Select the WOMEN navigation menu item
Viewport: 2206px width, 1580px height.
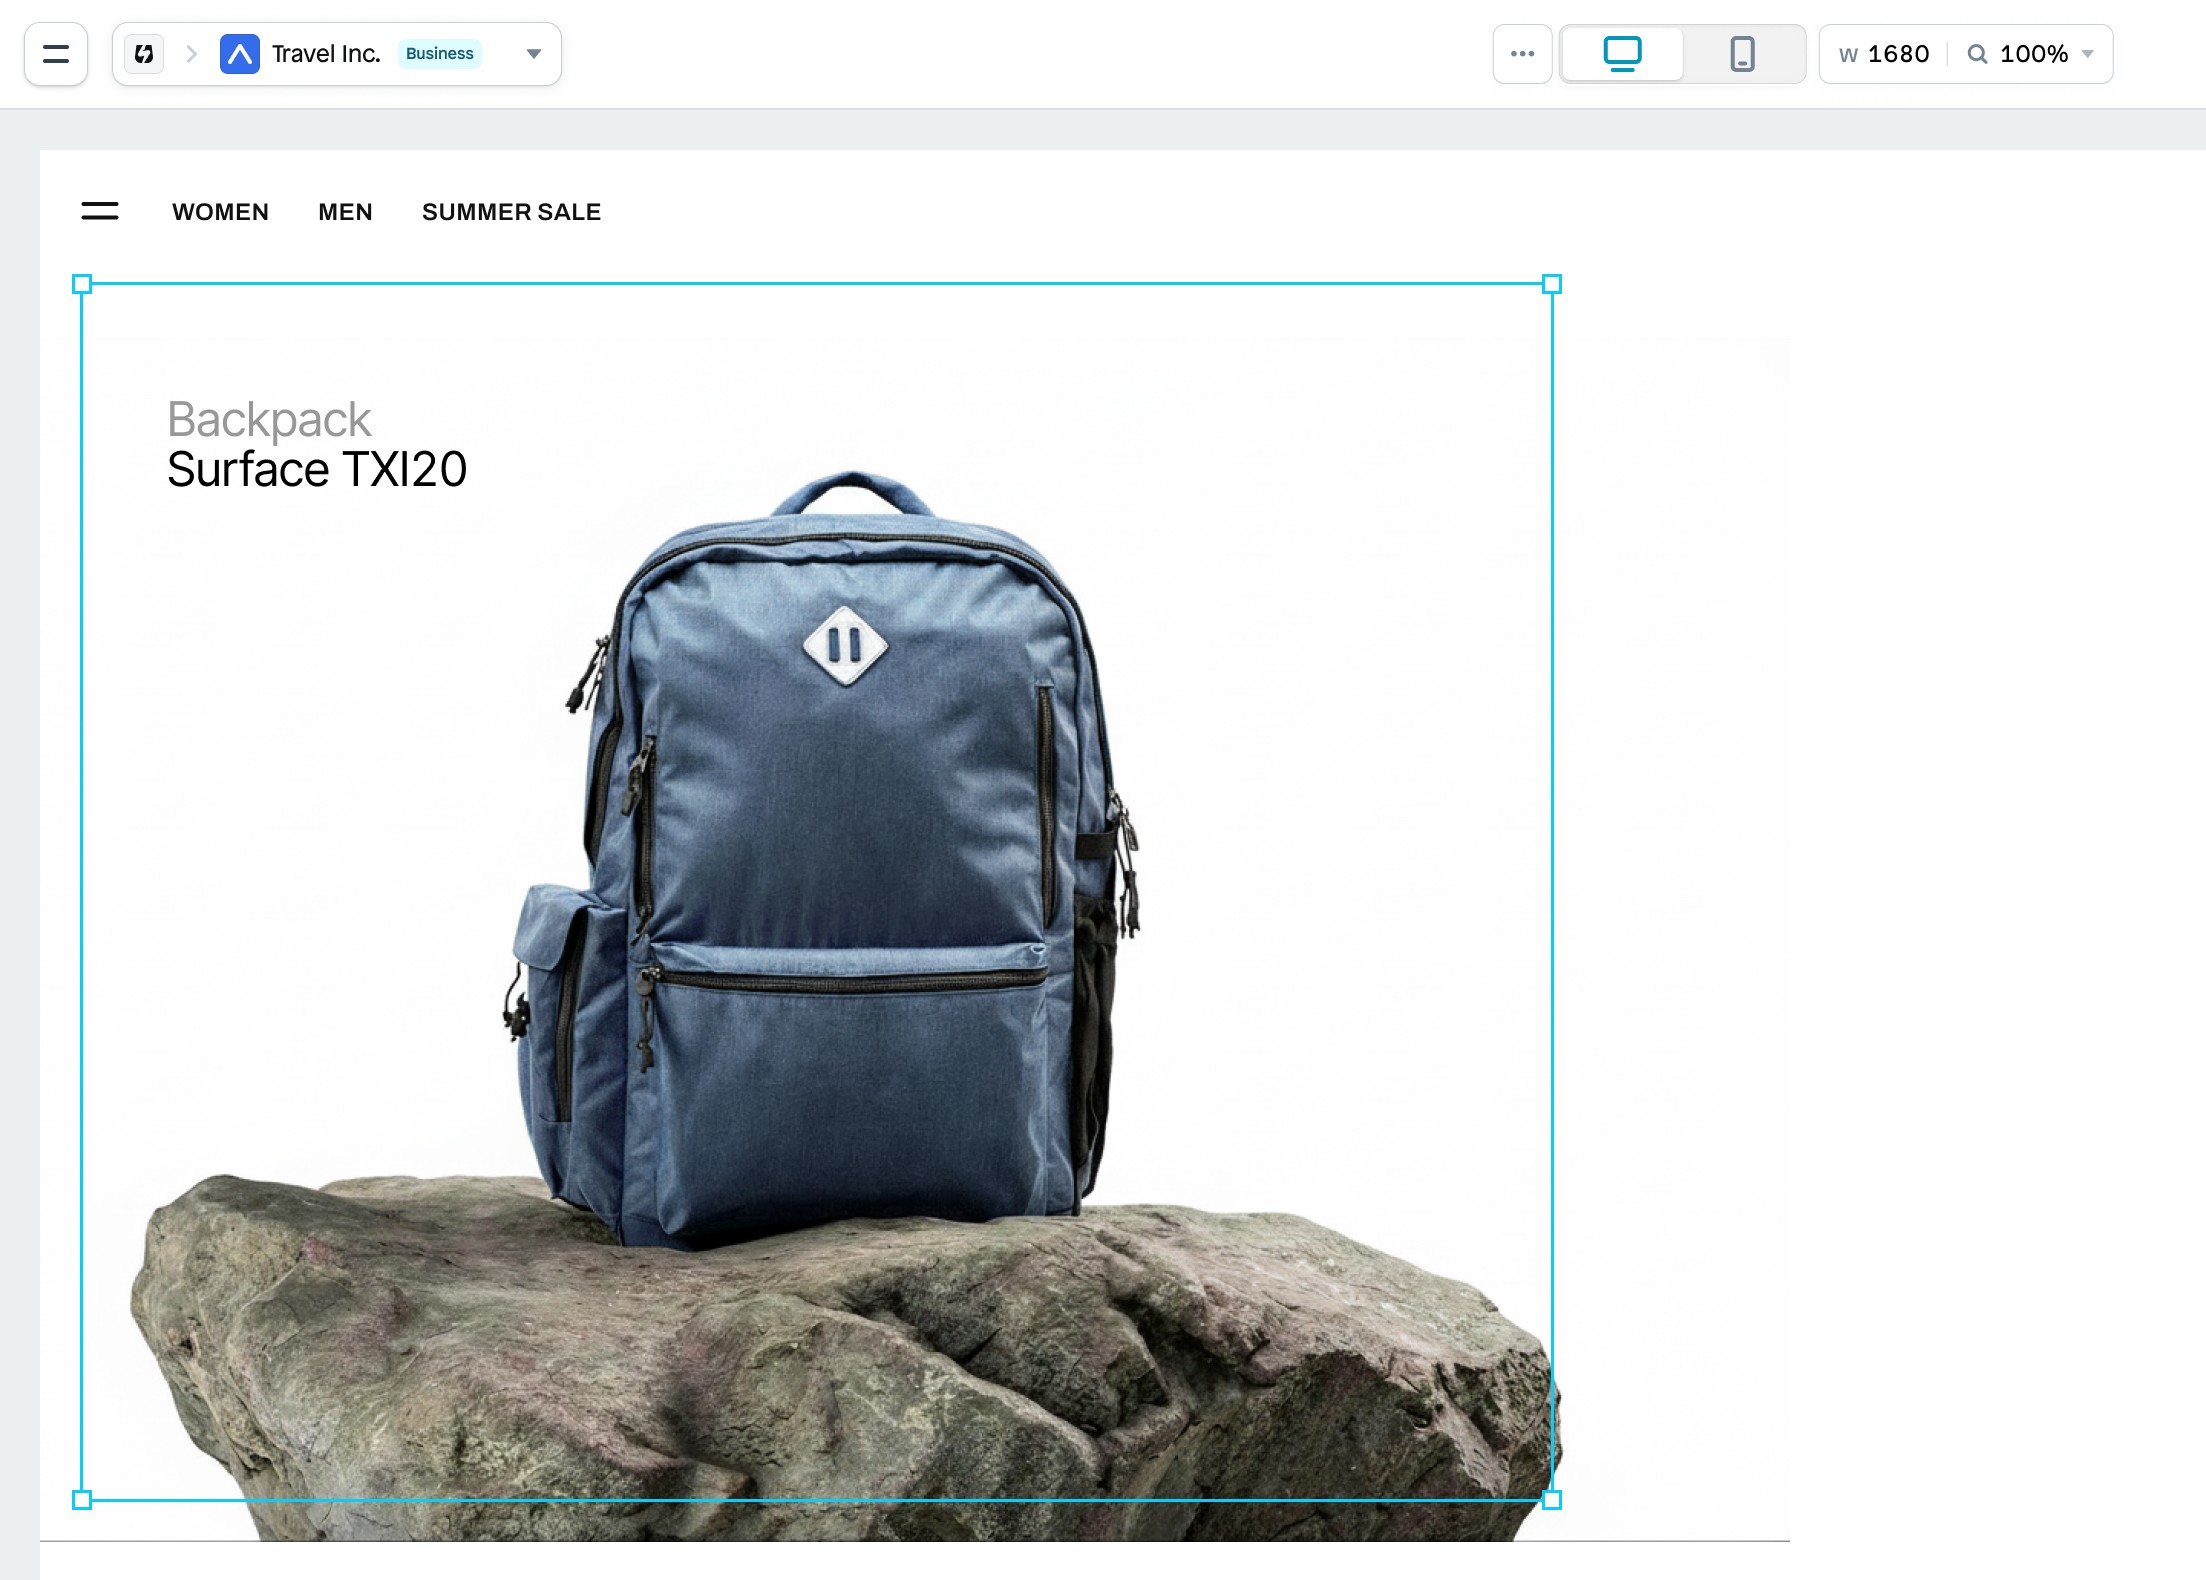click(220, 212)
